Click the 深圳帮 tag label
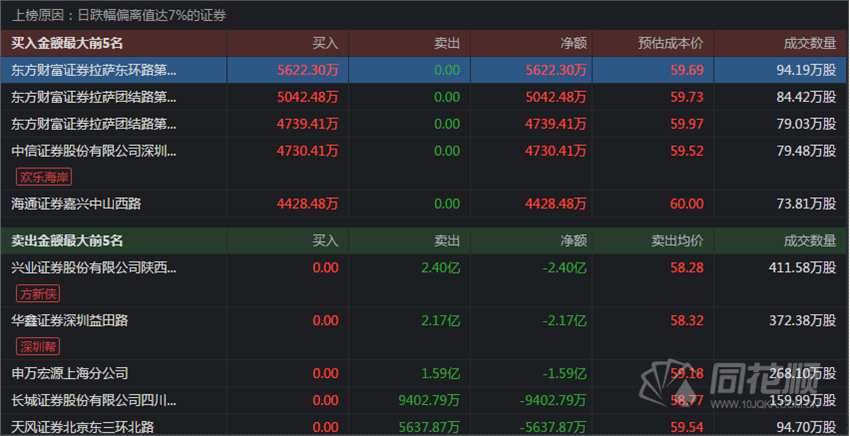The width and height of the screenshot is (850, 436). pyautogui.click(x=39, y=346)
